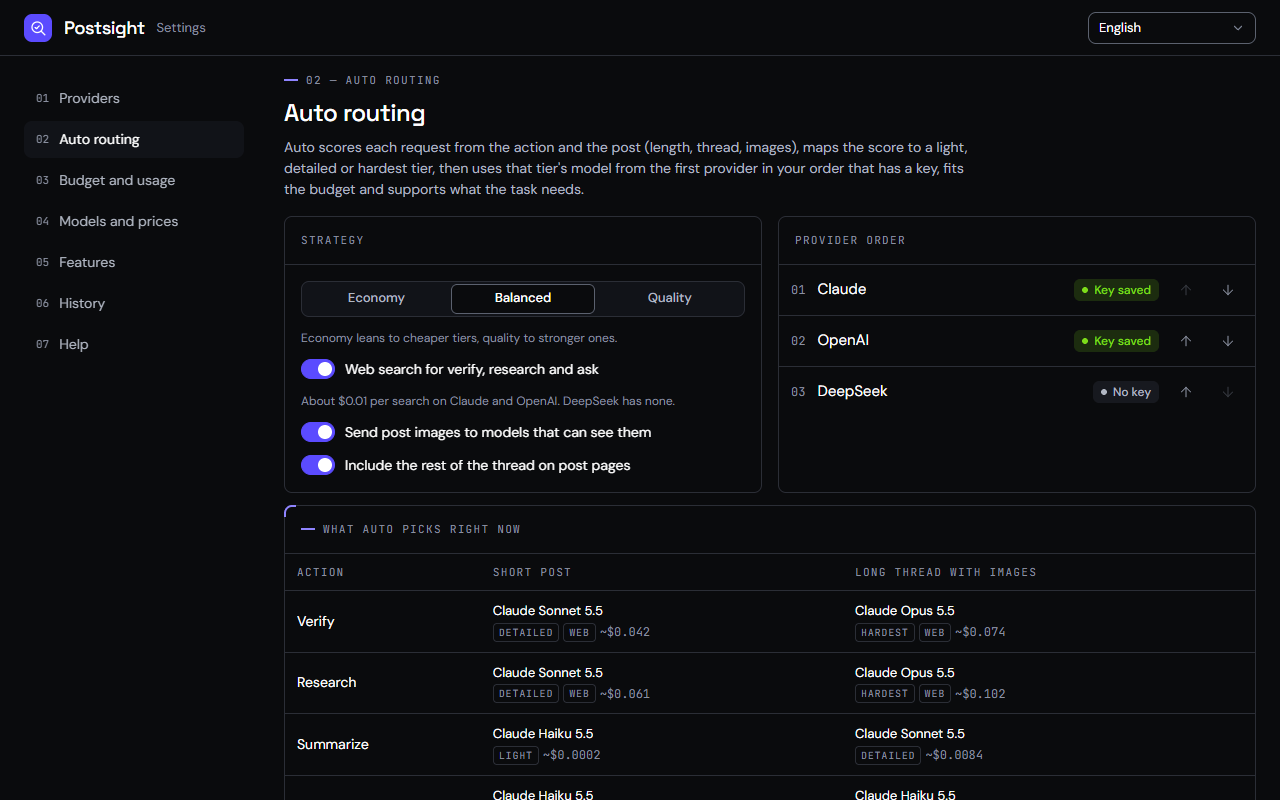Click the LIGHT tier tag in Summarize row
This screenshot has width=1280, height=800.
pos(516,755)
